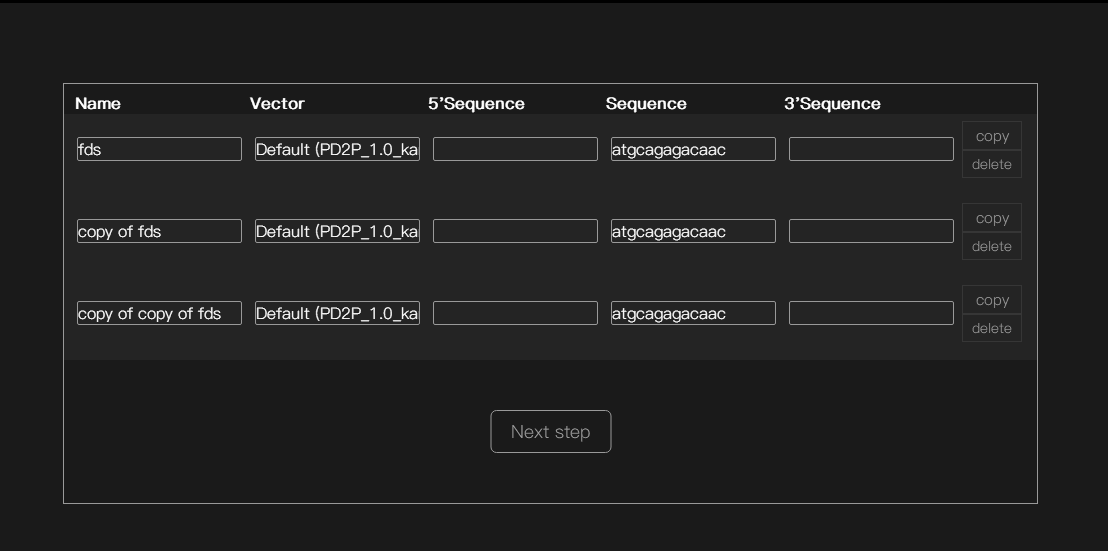Copy the 'copy of fds' row

click(x=991, y=218)
